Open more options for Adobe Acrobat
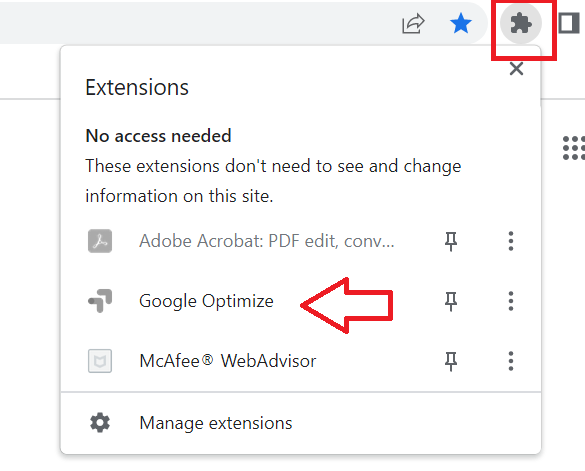 [x=511, y=241]
